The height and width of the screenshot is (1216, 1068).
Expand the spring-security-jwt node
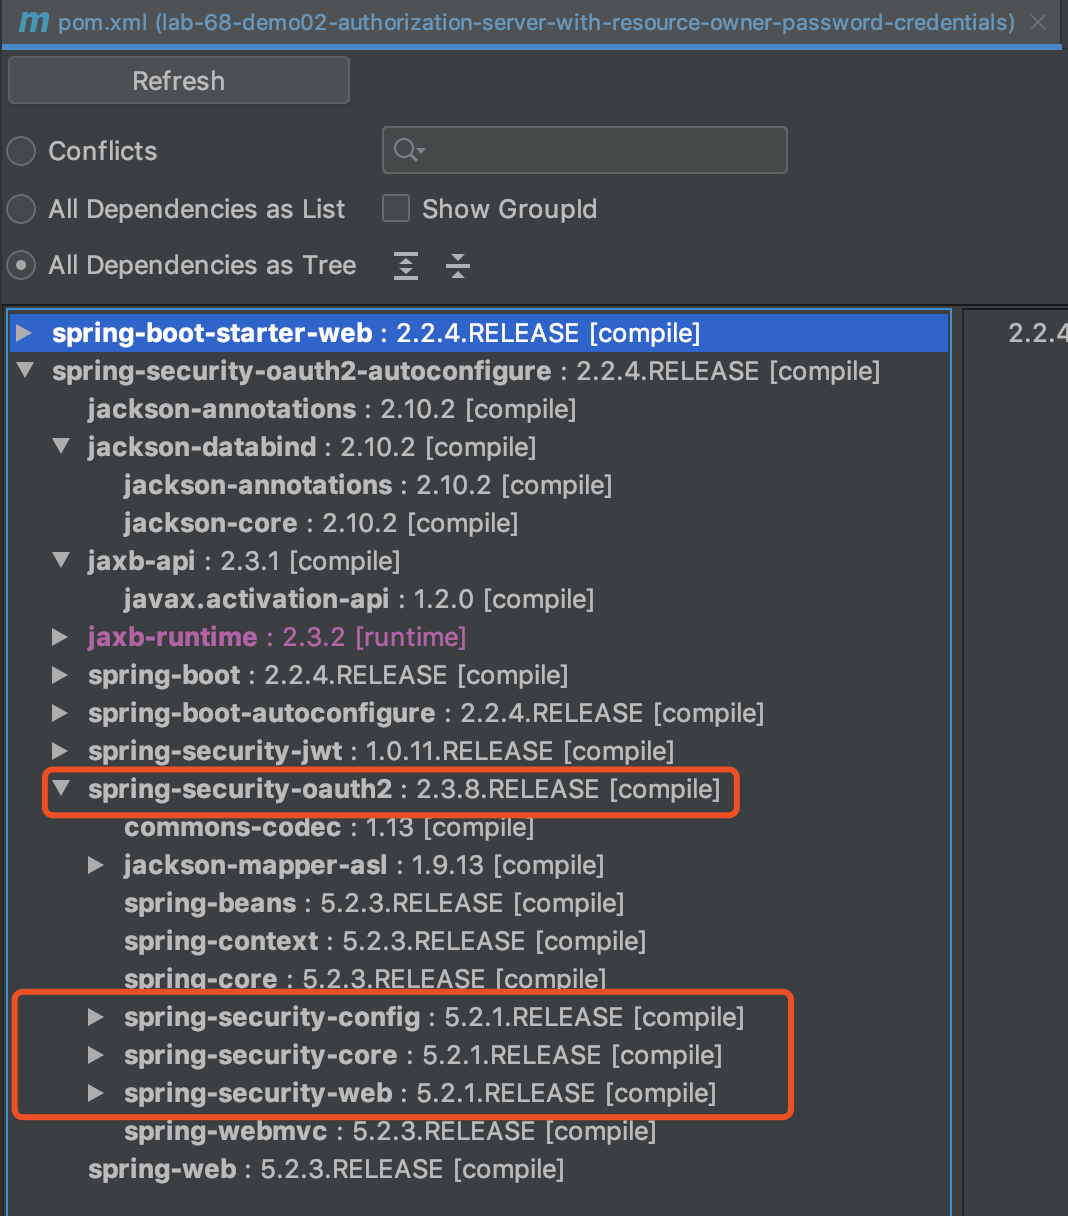(x=60, y=751)
